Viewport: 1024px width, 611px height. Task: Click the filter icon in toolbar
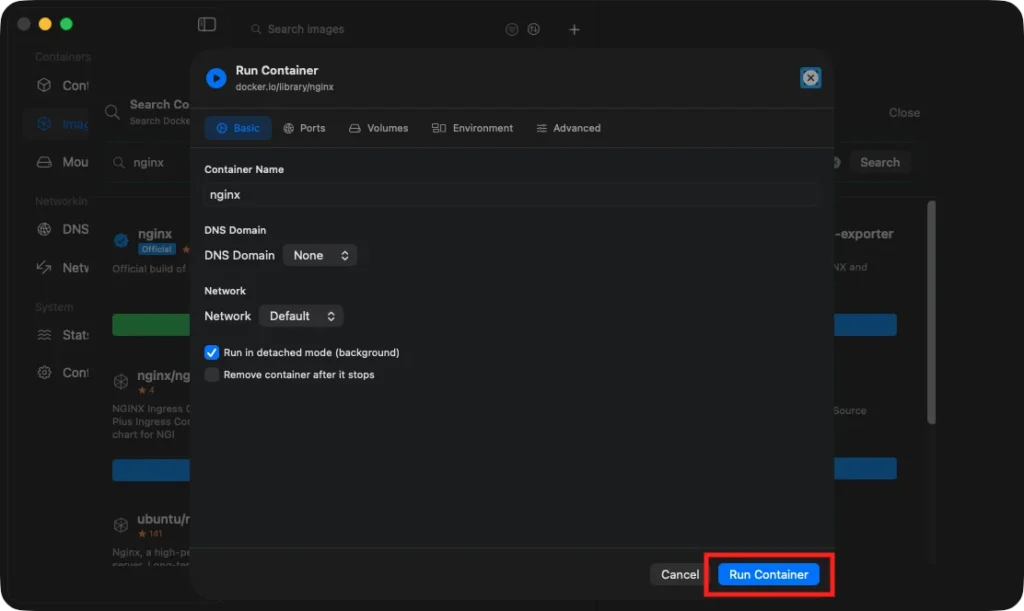[x=512, y=29]
